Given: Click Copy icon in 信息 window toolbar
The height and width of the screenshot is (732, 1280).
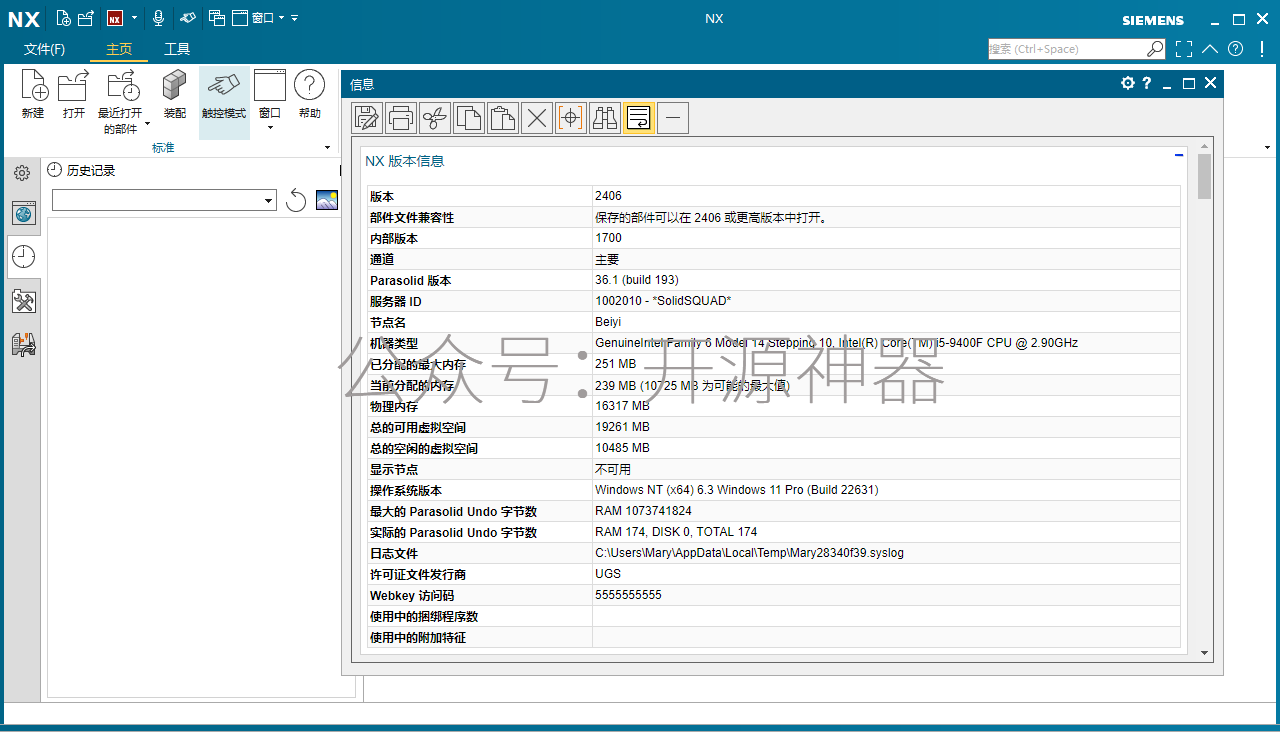Looking at the screenshot, I should [x=469, y=118].
